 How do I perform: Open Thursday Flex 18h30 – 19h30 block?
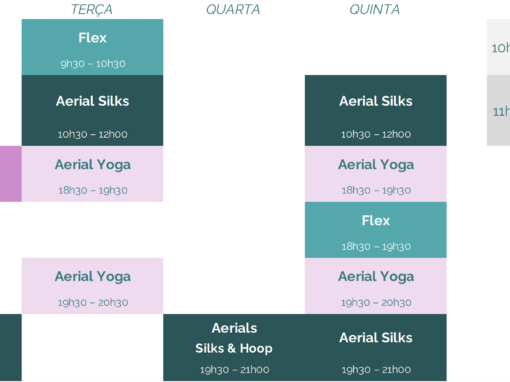376,230
